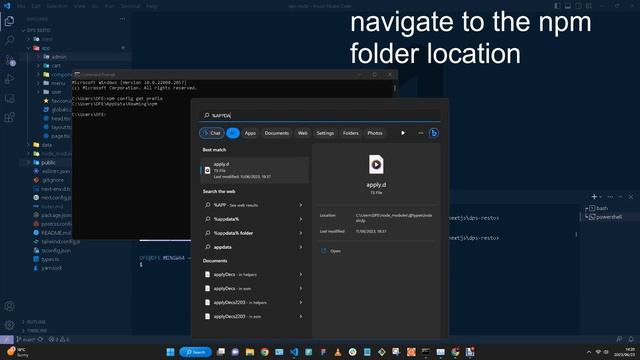Select the Photos filter tab
Viewport: 640px width, 360px height.
[x=375, y=133]
